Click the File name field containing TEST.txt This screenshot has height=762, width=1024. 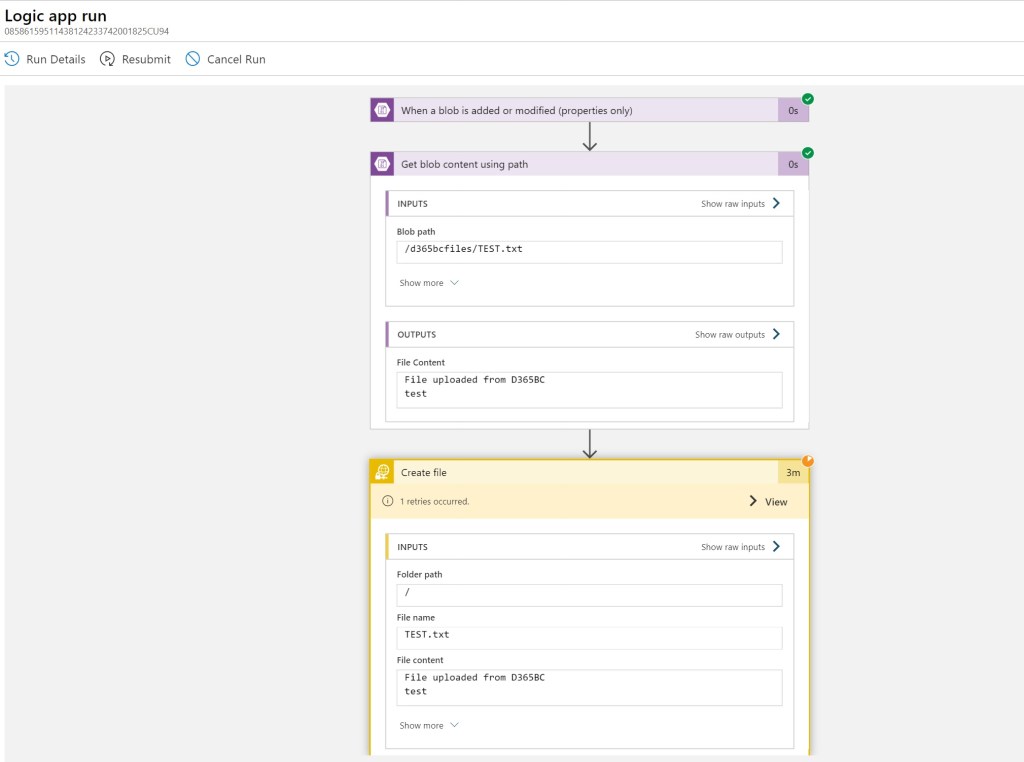(589, 636)
